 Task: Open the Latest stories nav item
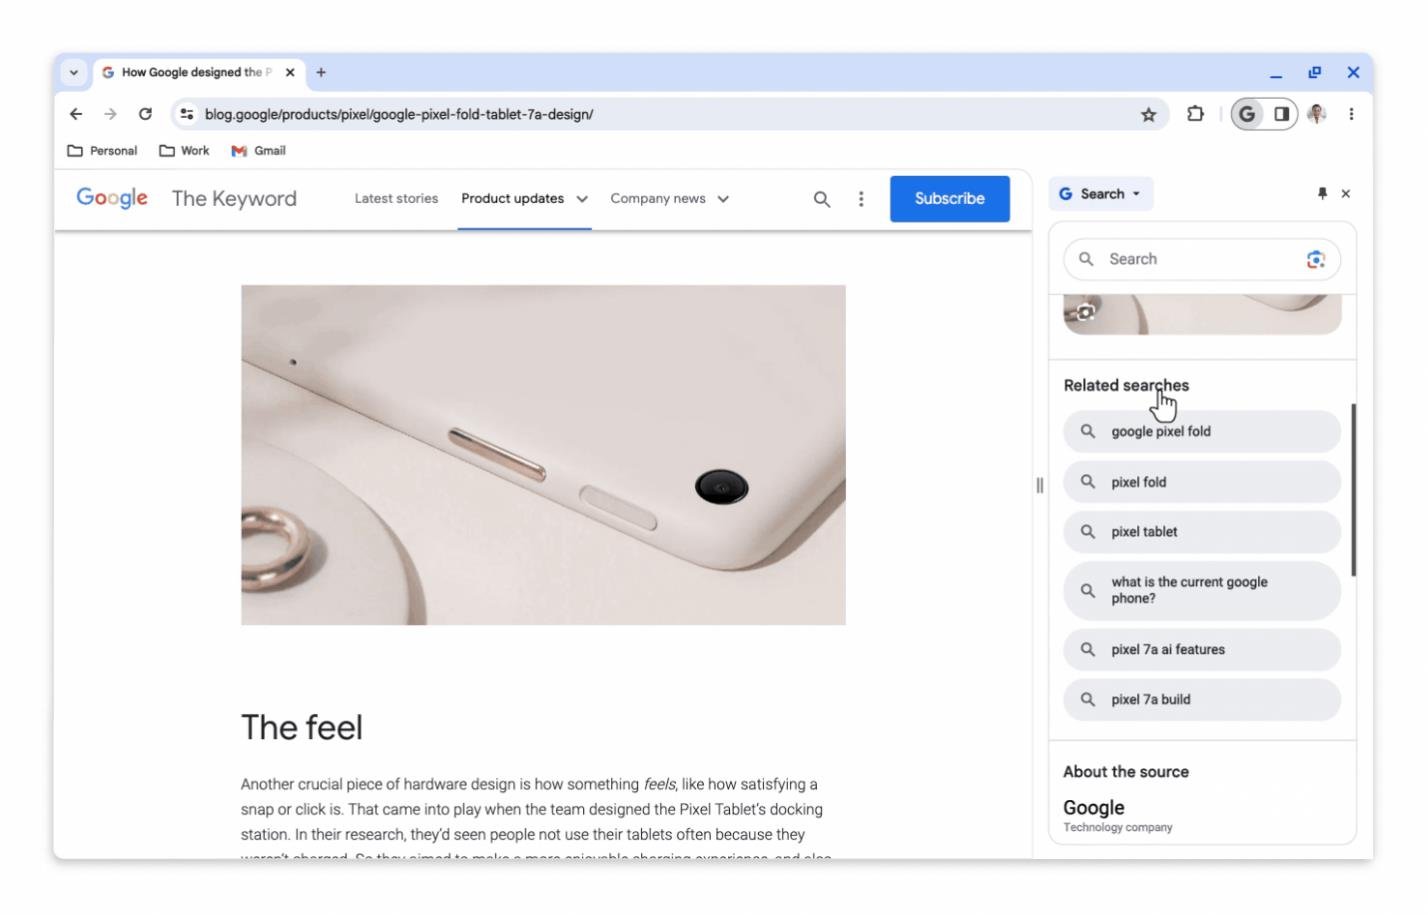tap(396, 198)
